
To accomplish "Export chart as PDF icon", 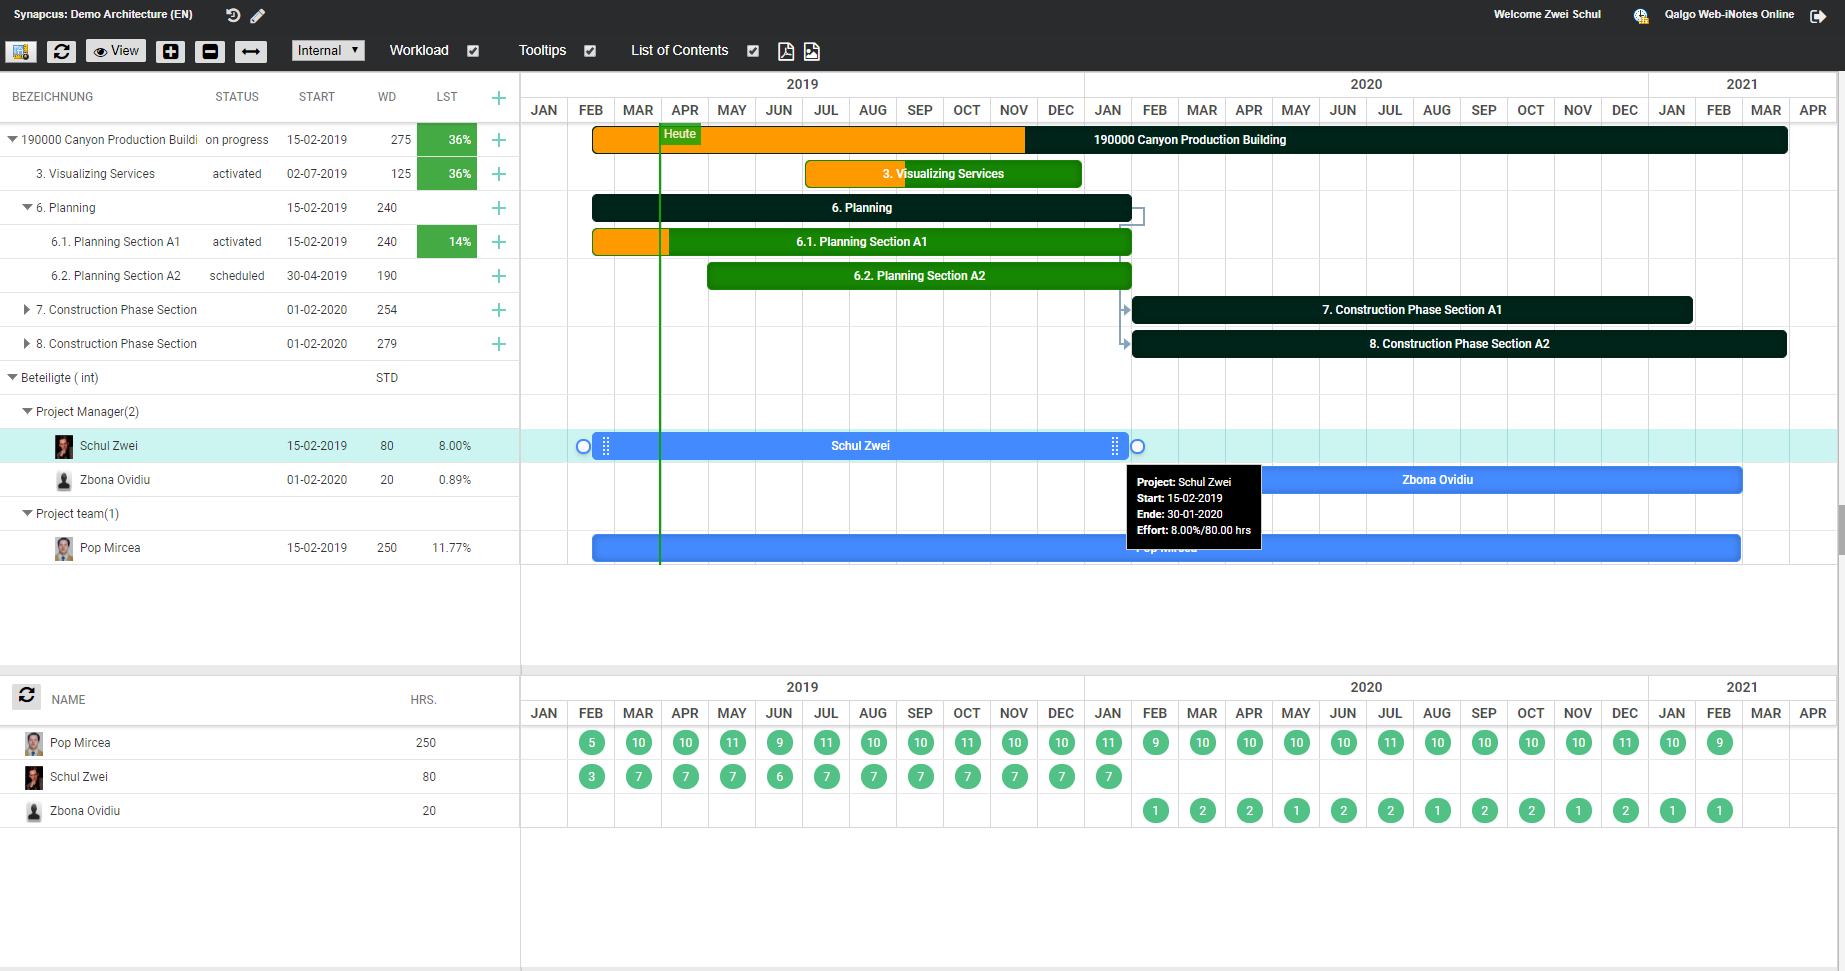I will click(x=786, y=51).
